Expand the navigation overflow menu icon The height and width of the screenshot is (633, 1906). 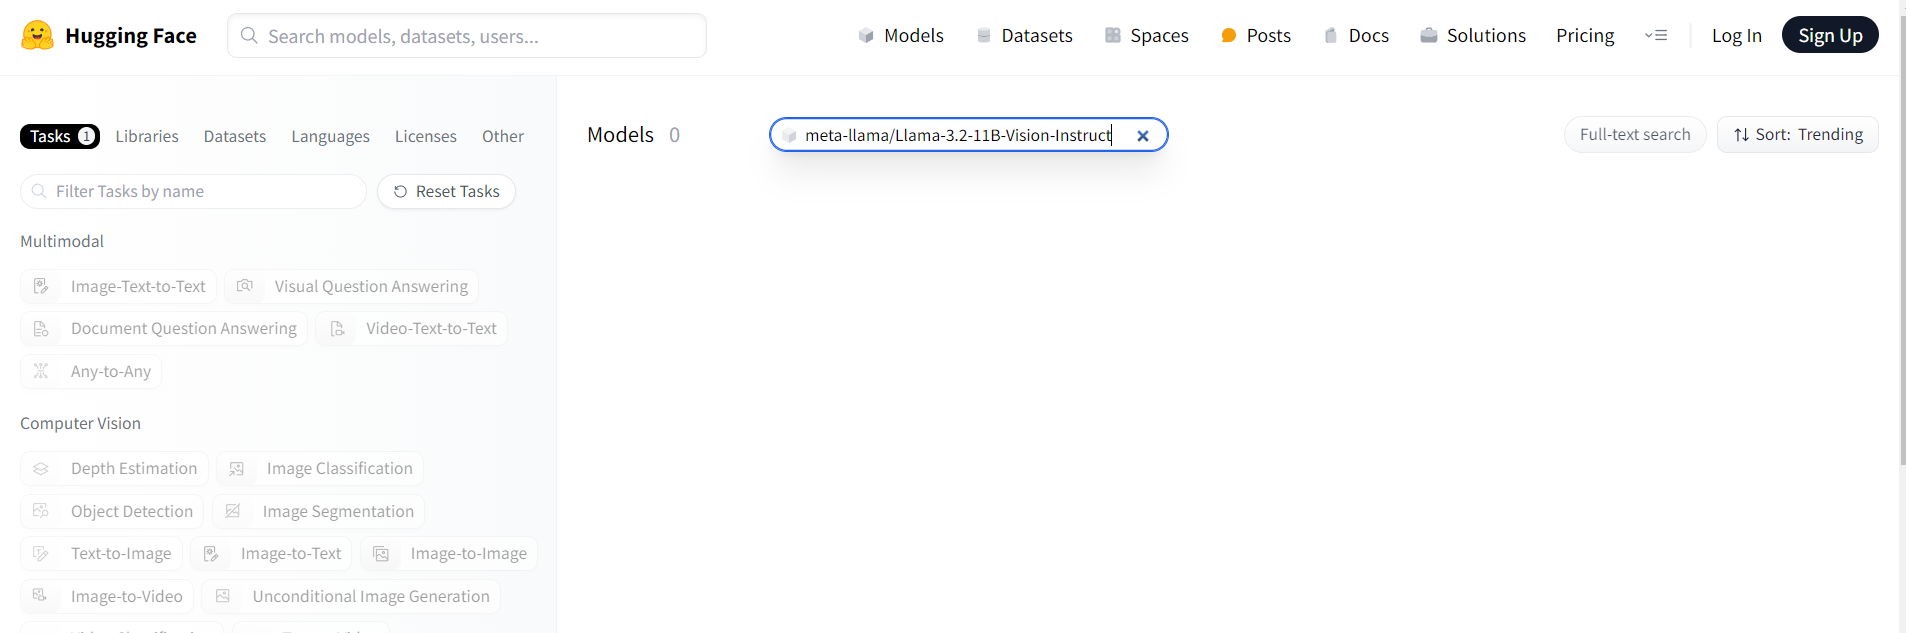point(1656,36)
